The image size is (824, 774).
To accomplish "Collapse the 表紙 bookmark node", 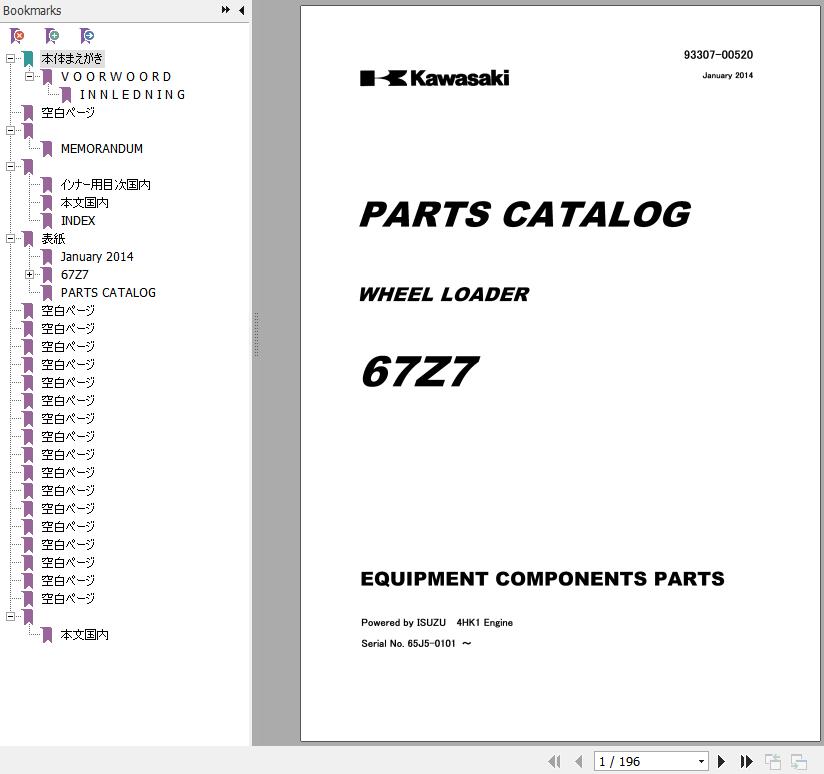I will pyautogui.click(x=11, y=239).
